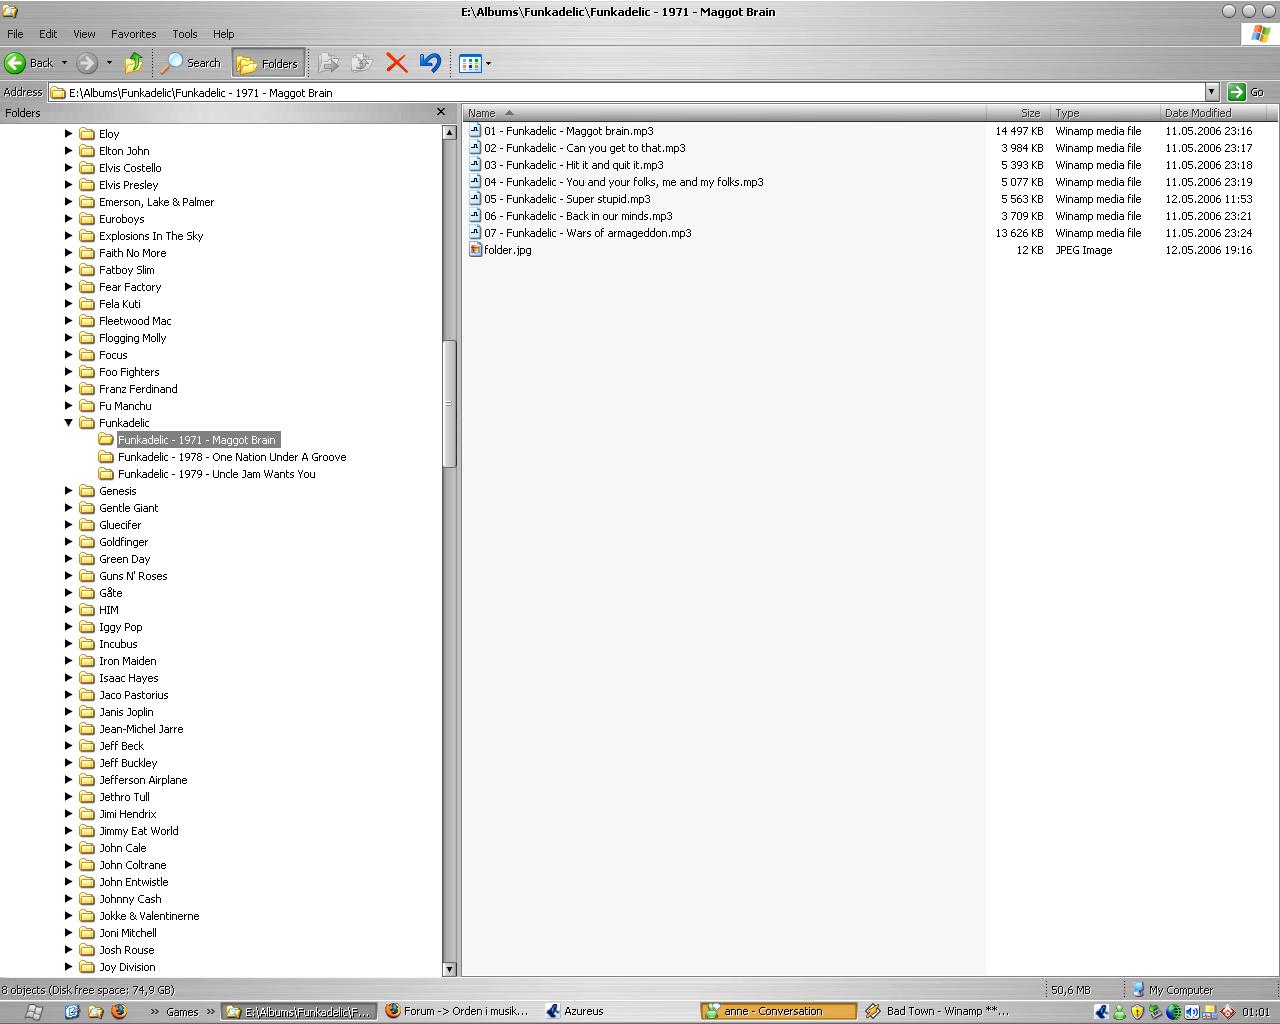
Task: Launch Firefox from quick launch bar
Action: pos(119,1011)
